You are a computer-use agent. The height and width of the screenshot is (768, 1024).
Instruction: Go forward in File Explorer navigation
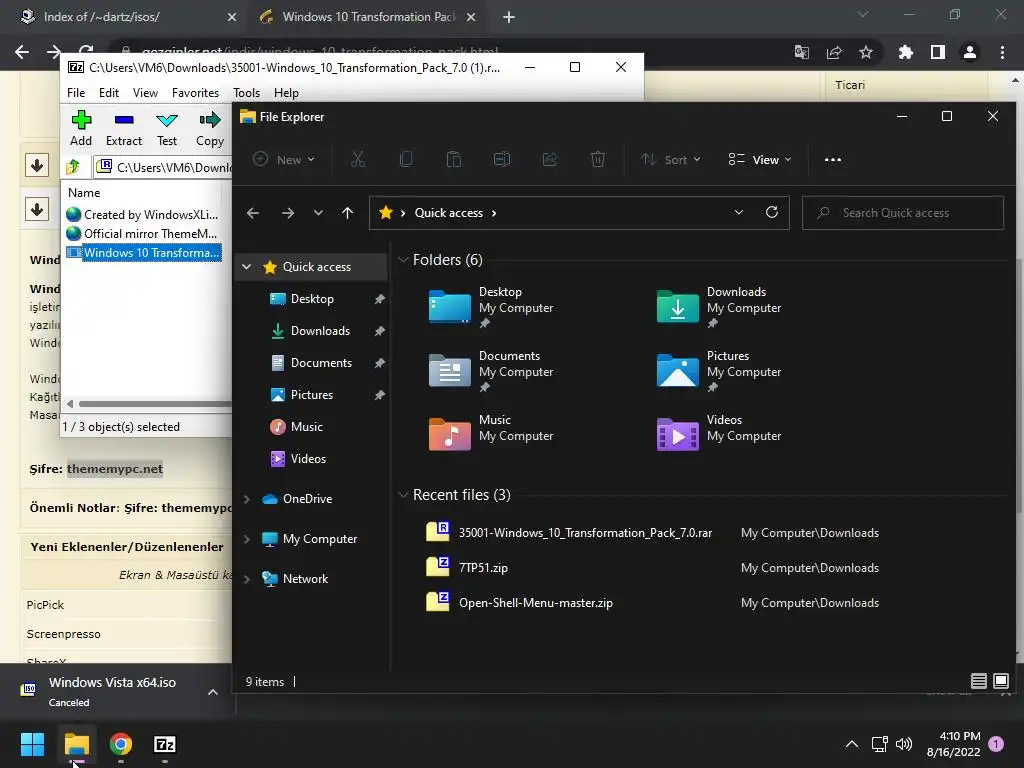(x=287, y=213)
